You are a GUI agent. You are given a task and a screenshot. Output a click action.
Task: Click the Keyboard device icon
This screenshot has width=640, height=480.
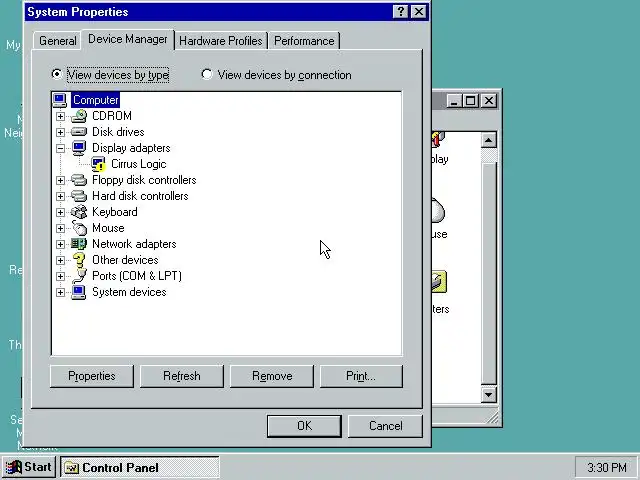pos(79,212)
